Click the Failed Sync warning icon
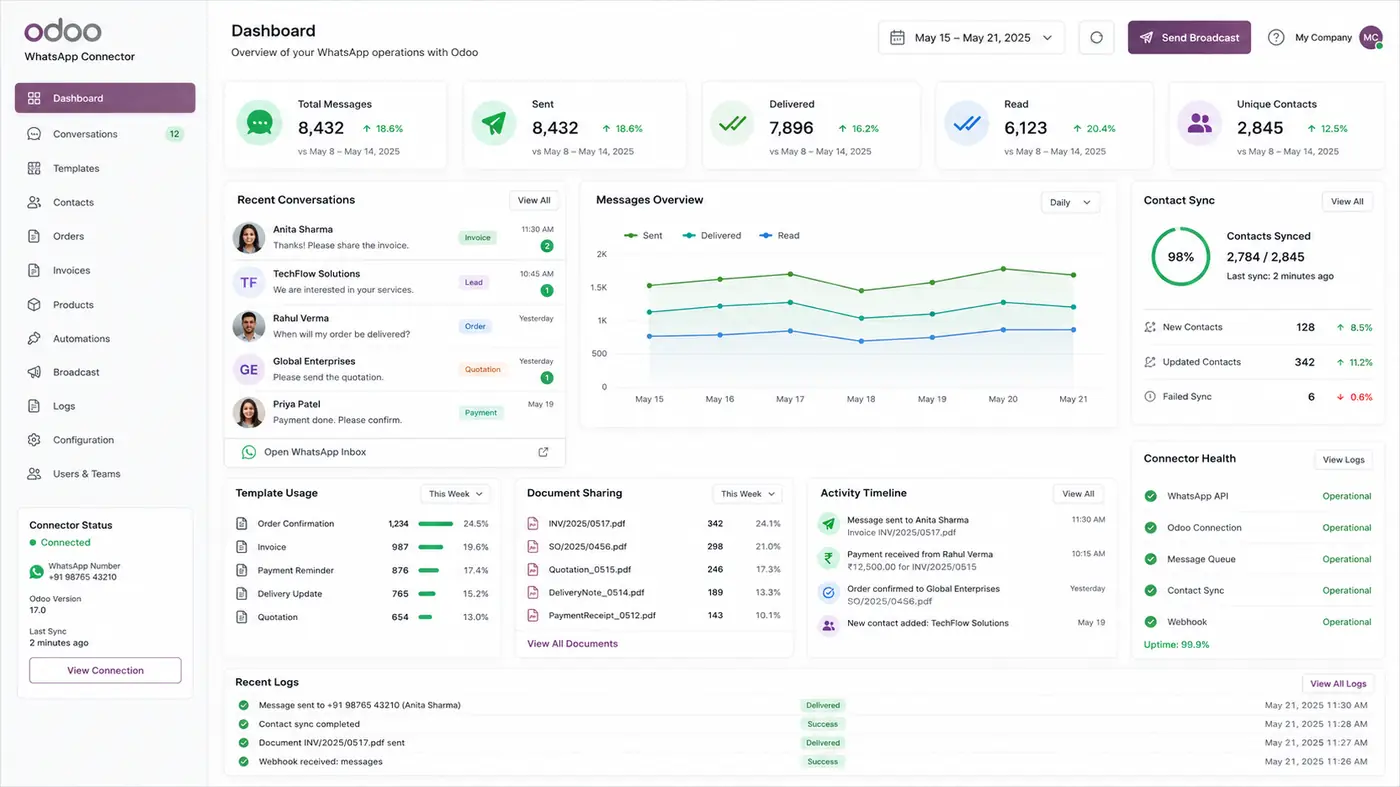 point(1150,397)
